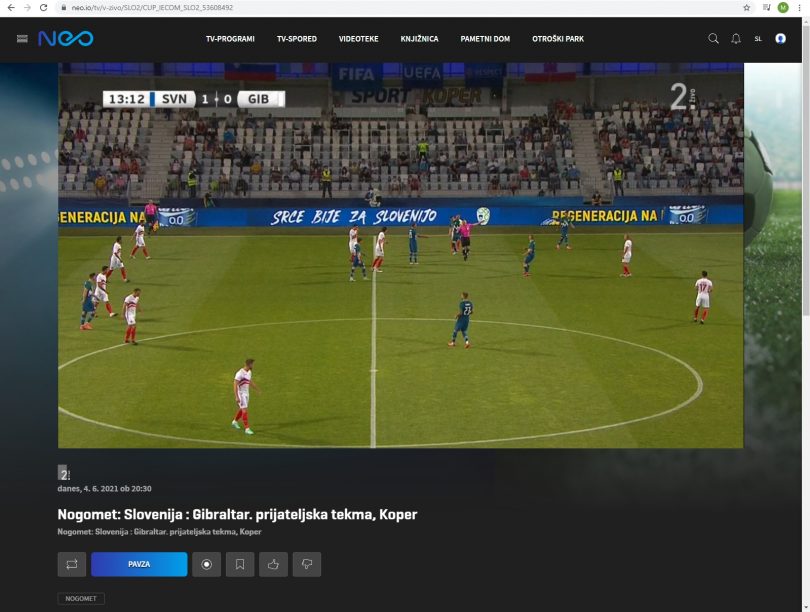Go back using the browser back arrow

tap(12, 7)
